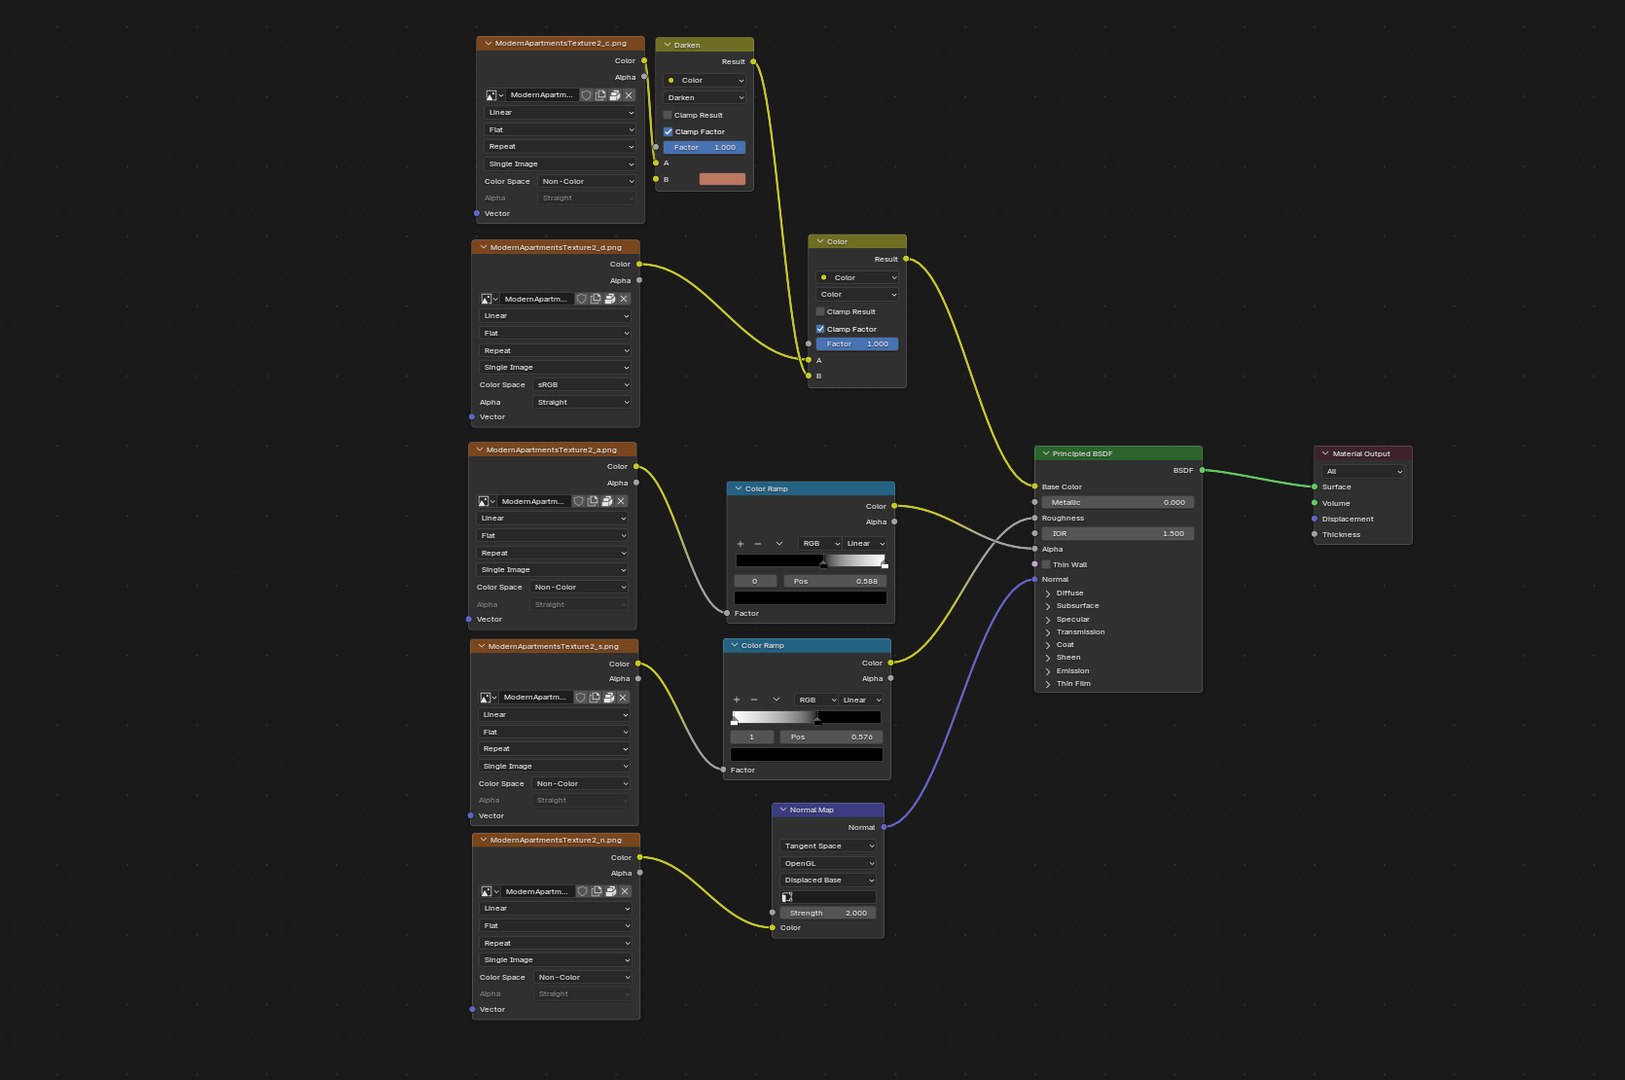This screenshot has width=1625, height=1080.
Task: Browse image icon on Texture2_s node
Action: [488, 697]
